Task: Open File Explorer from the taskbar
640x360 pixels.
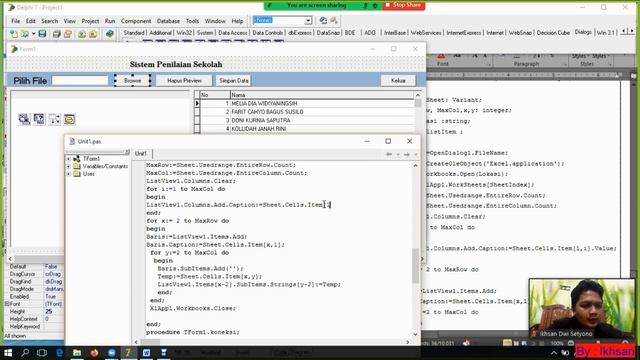Action: pos(77,352)
